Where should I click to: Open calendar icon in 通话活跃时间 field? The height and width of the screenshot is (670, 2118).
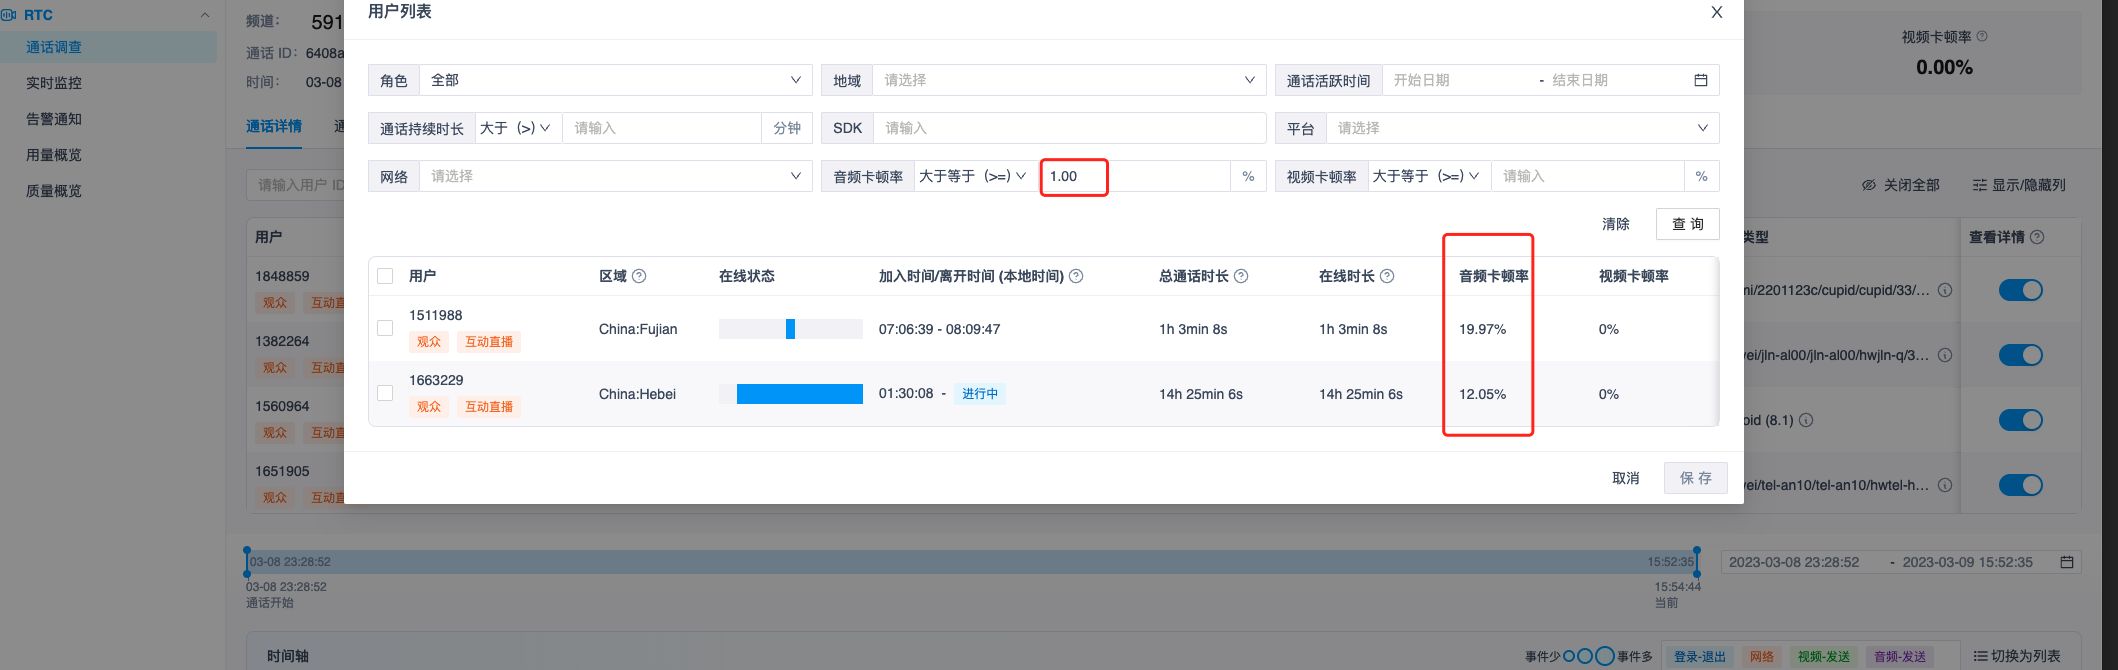(x=1700, y=80)
